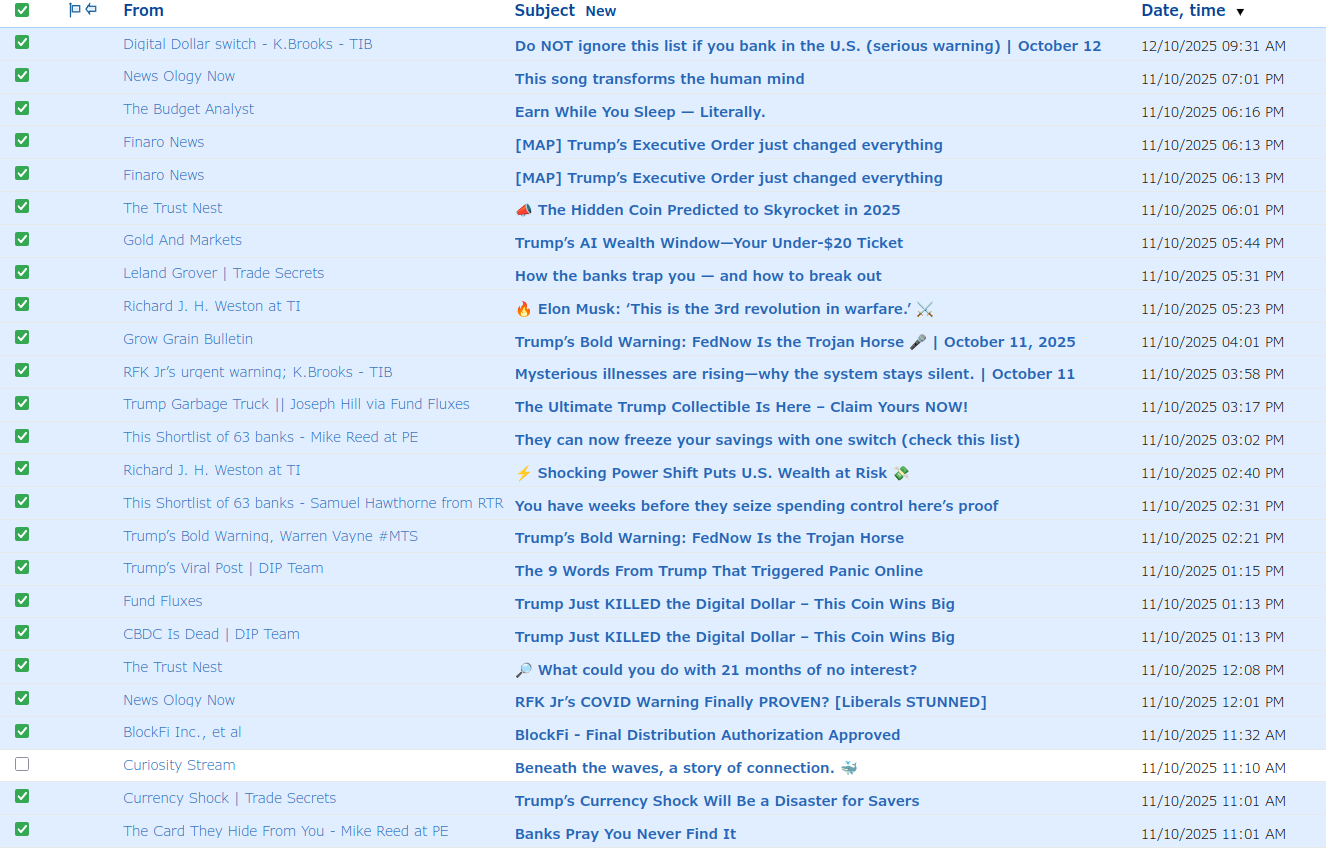
Task: Click the Date, time sort arrow
Action: [x=1240, y=12]
